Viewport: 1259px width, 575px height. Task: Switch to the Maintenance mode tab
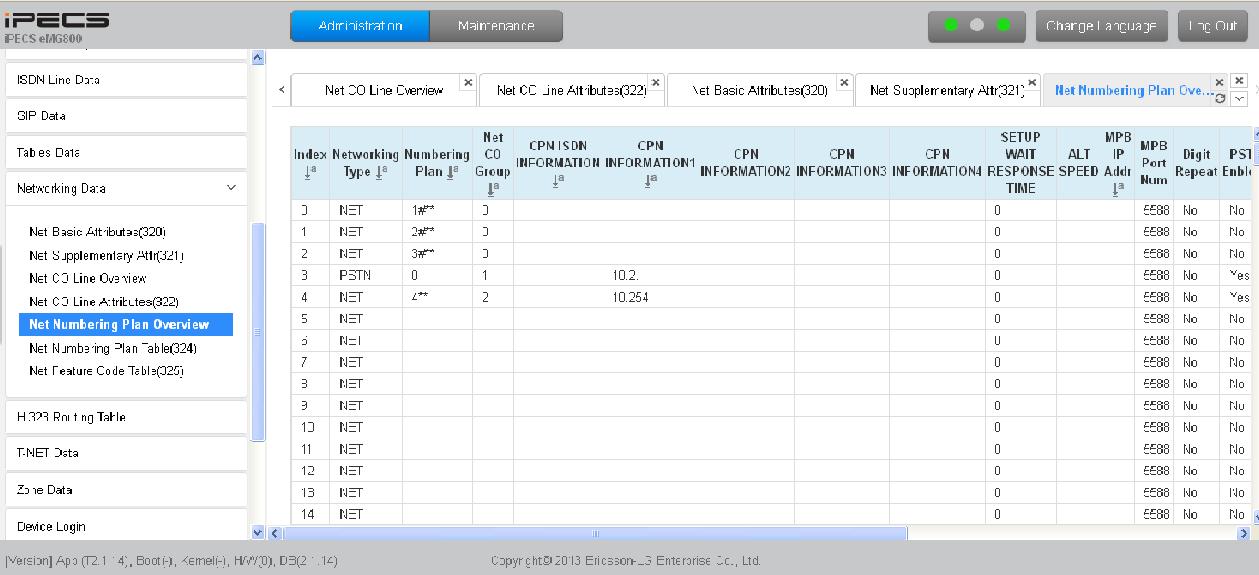(x=496, y=26)
